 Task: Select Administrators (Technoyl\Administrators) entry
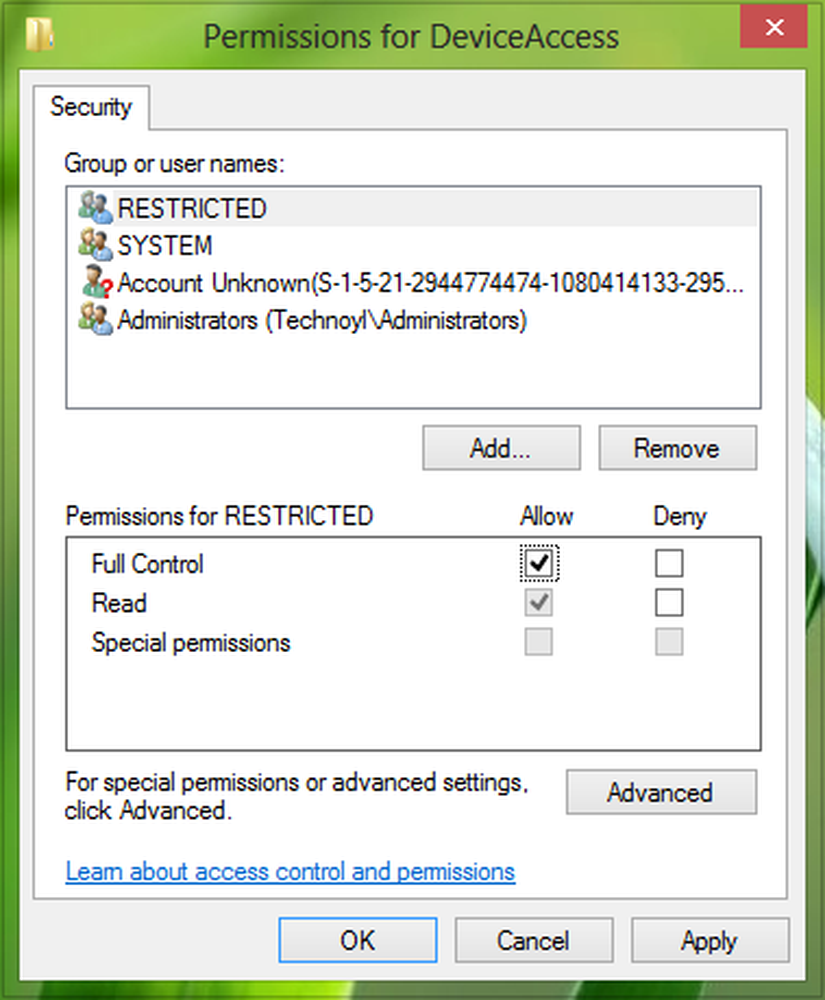(x=322, y=321)
